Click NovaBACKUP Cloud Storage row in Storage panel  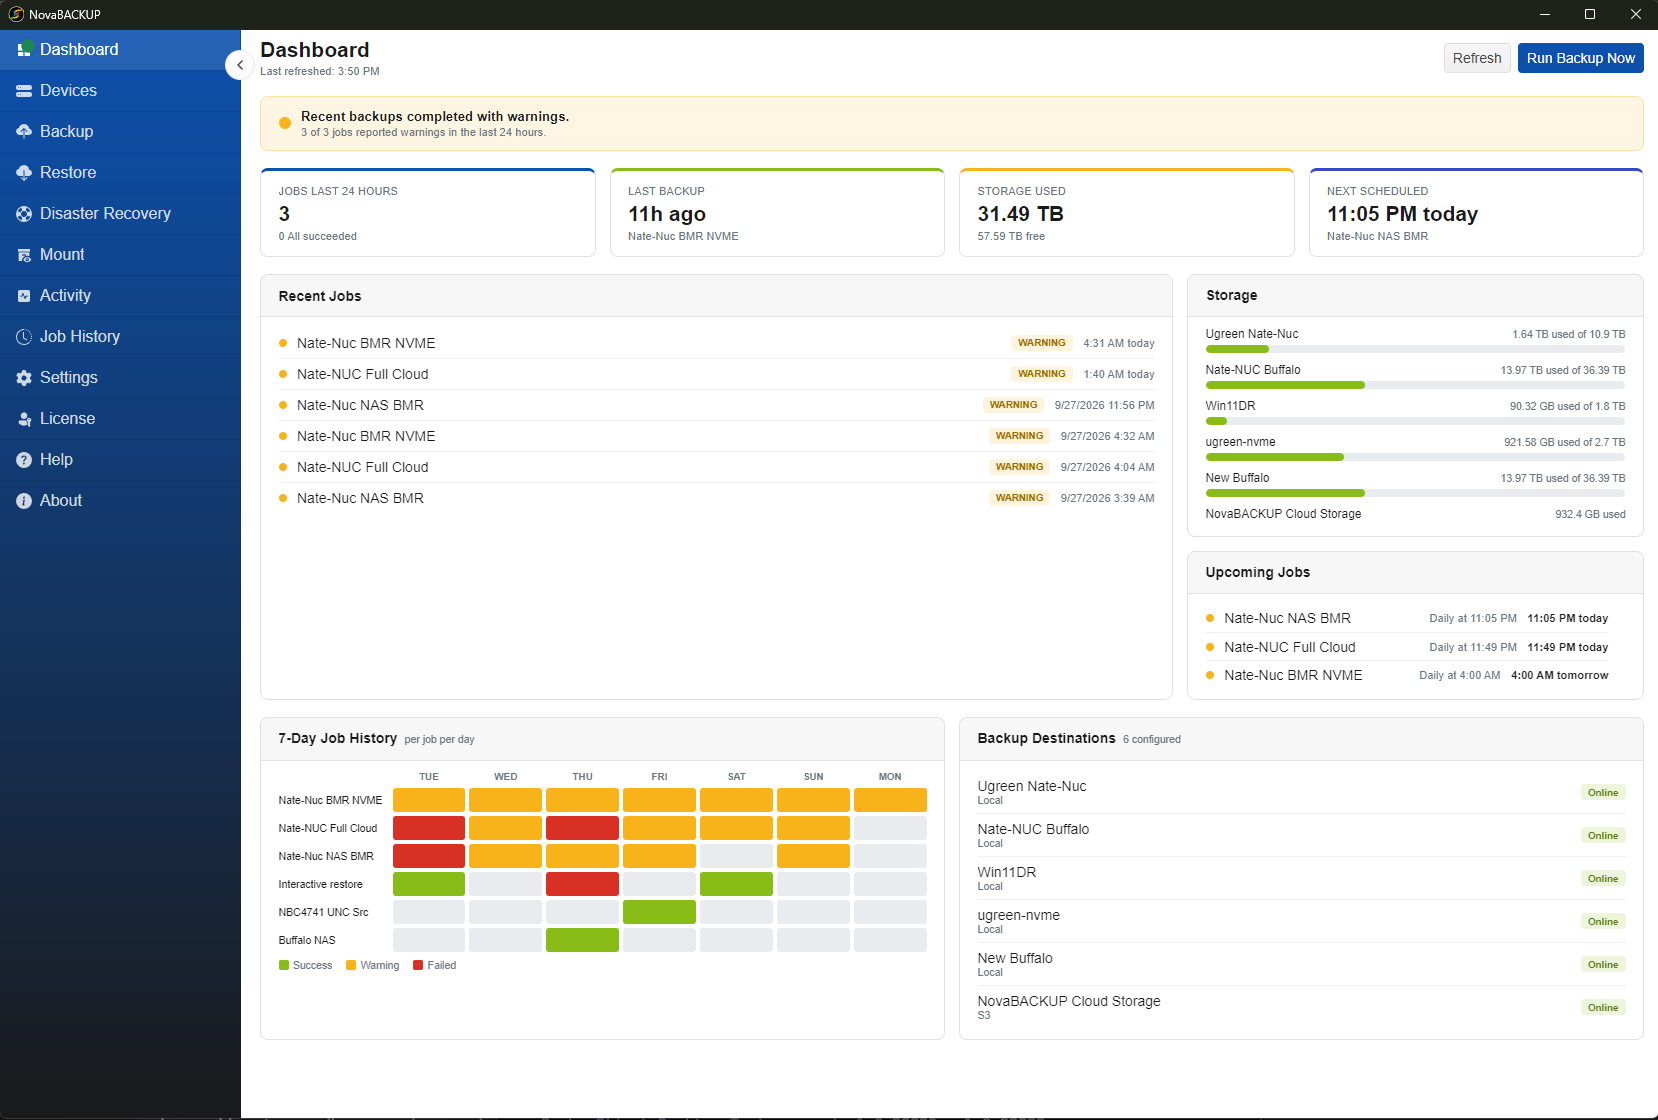point(1415,514)
